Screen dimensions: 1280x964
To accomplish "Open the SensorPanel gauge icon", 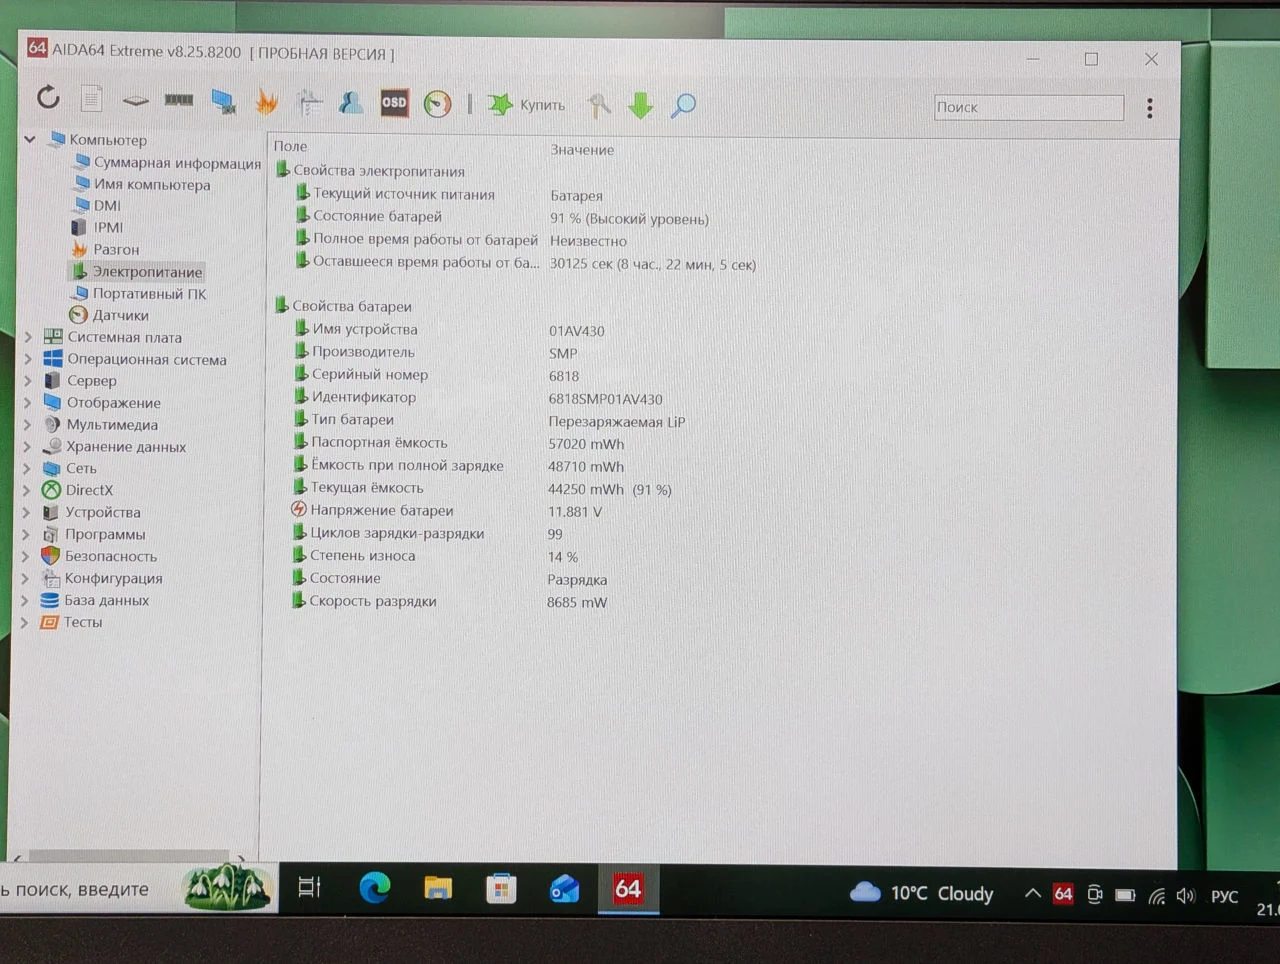I will point(437,104).
